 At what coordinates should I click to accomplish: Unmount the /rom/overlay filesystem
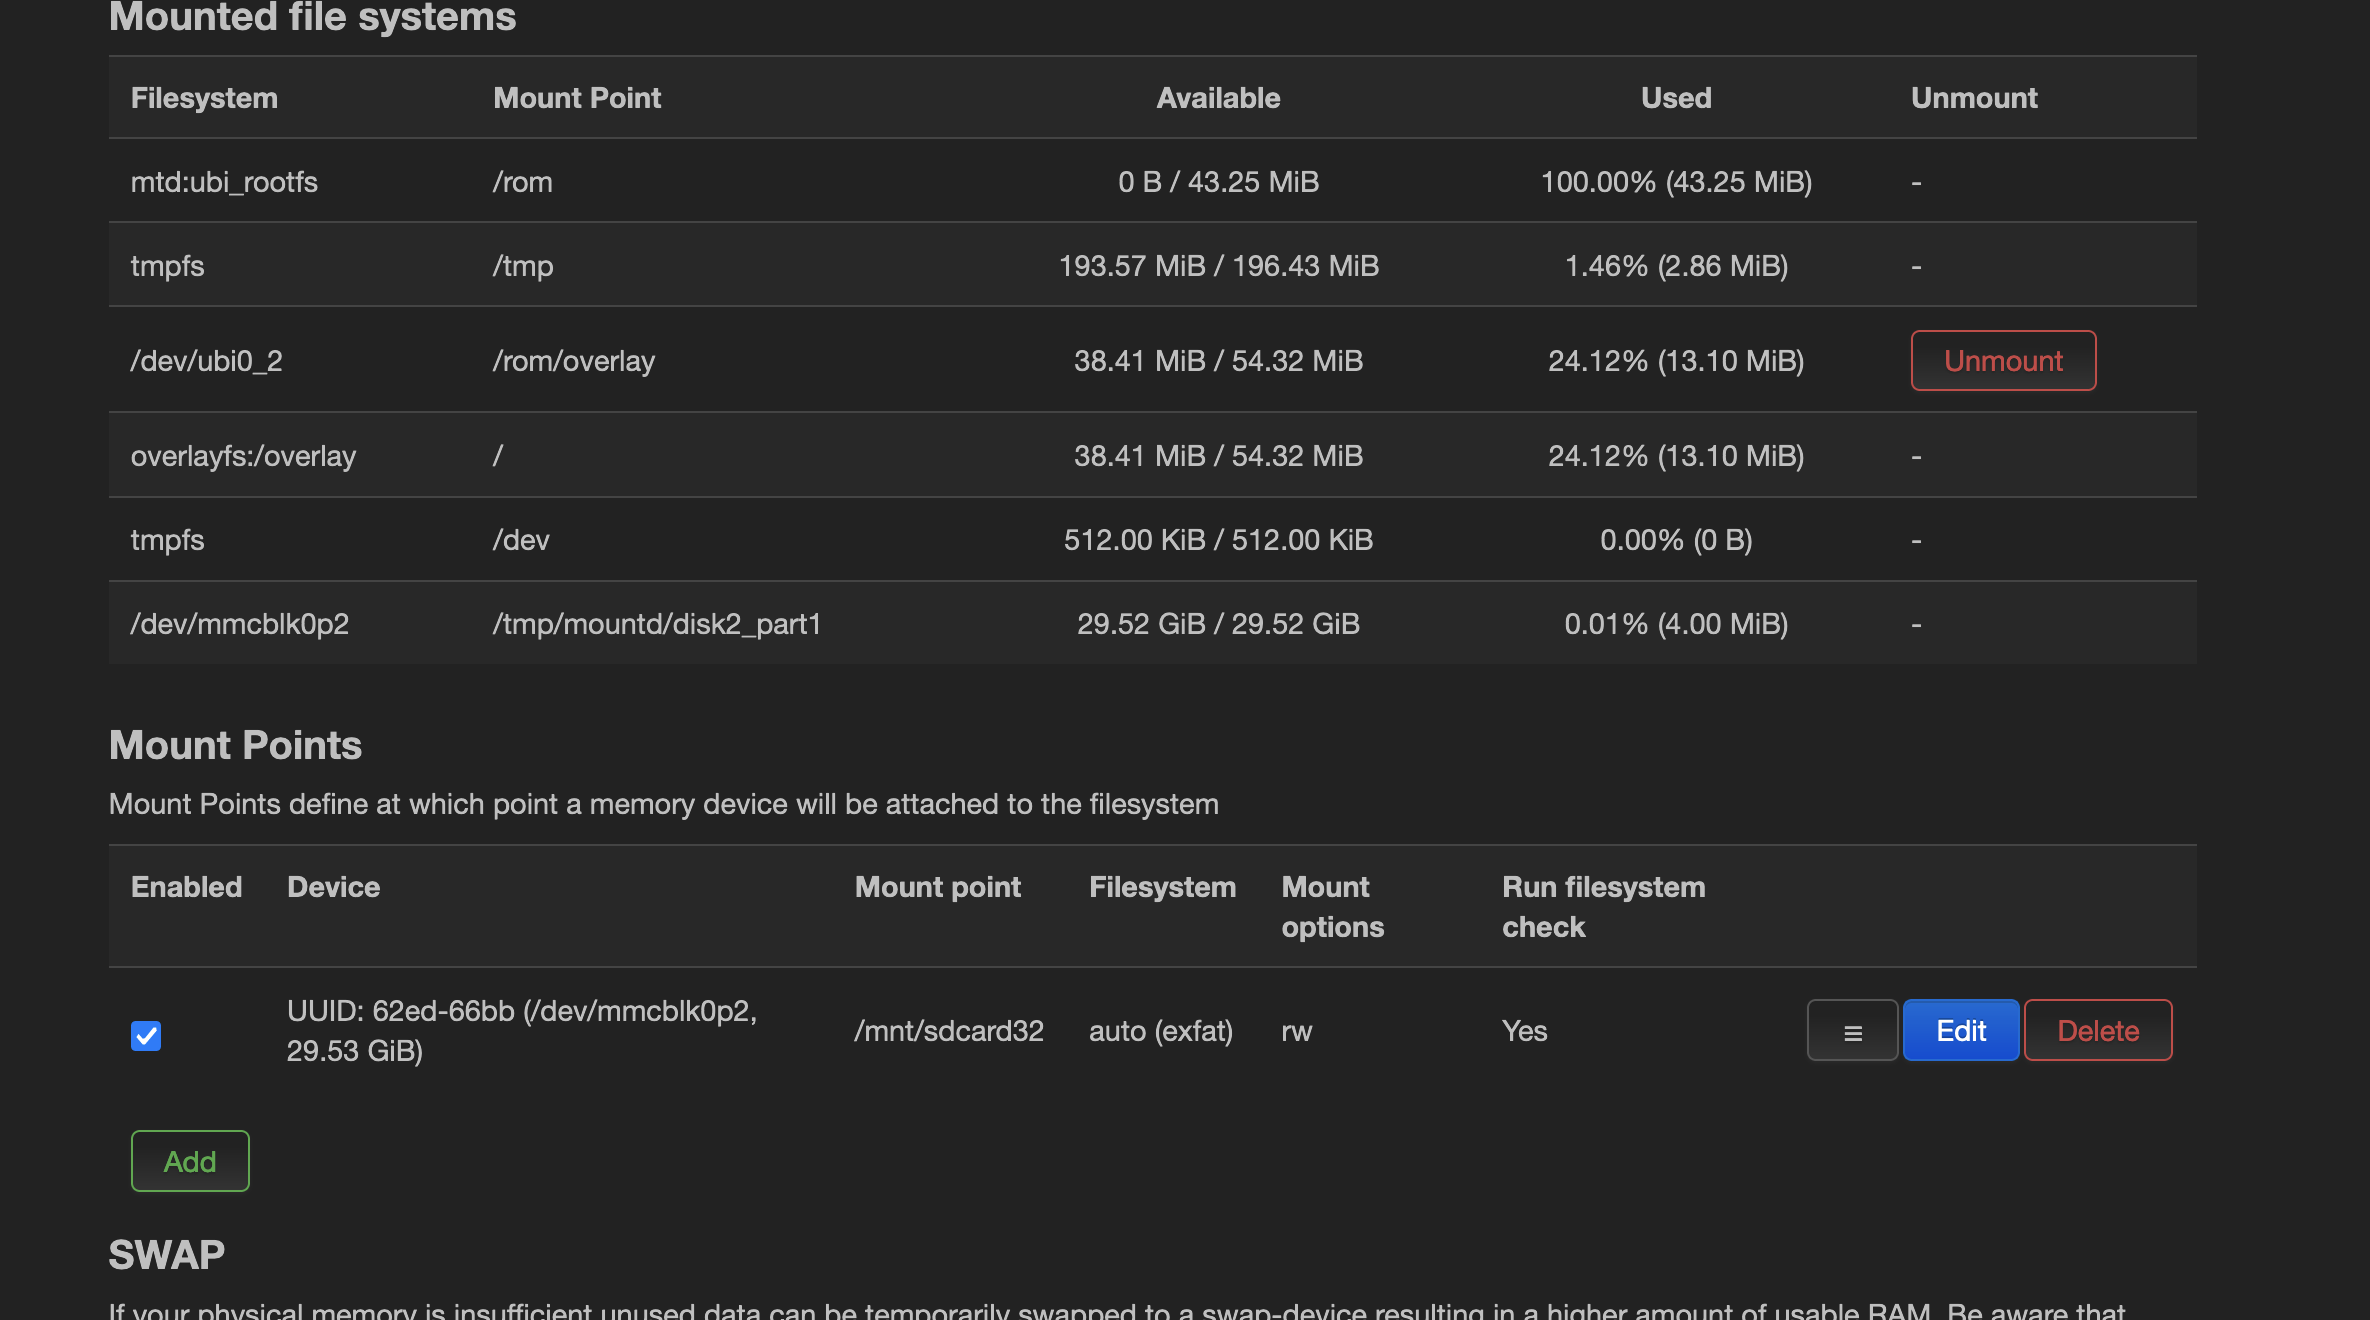pos(2003,361)
